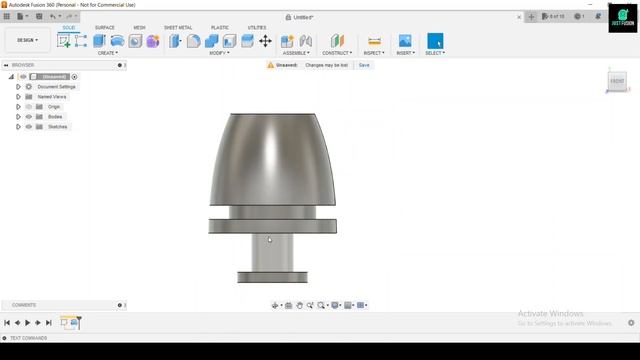Click the Front face of ViewCube
This screenshot has height=360, width=640.
tap(617, 81)
